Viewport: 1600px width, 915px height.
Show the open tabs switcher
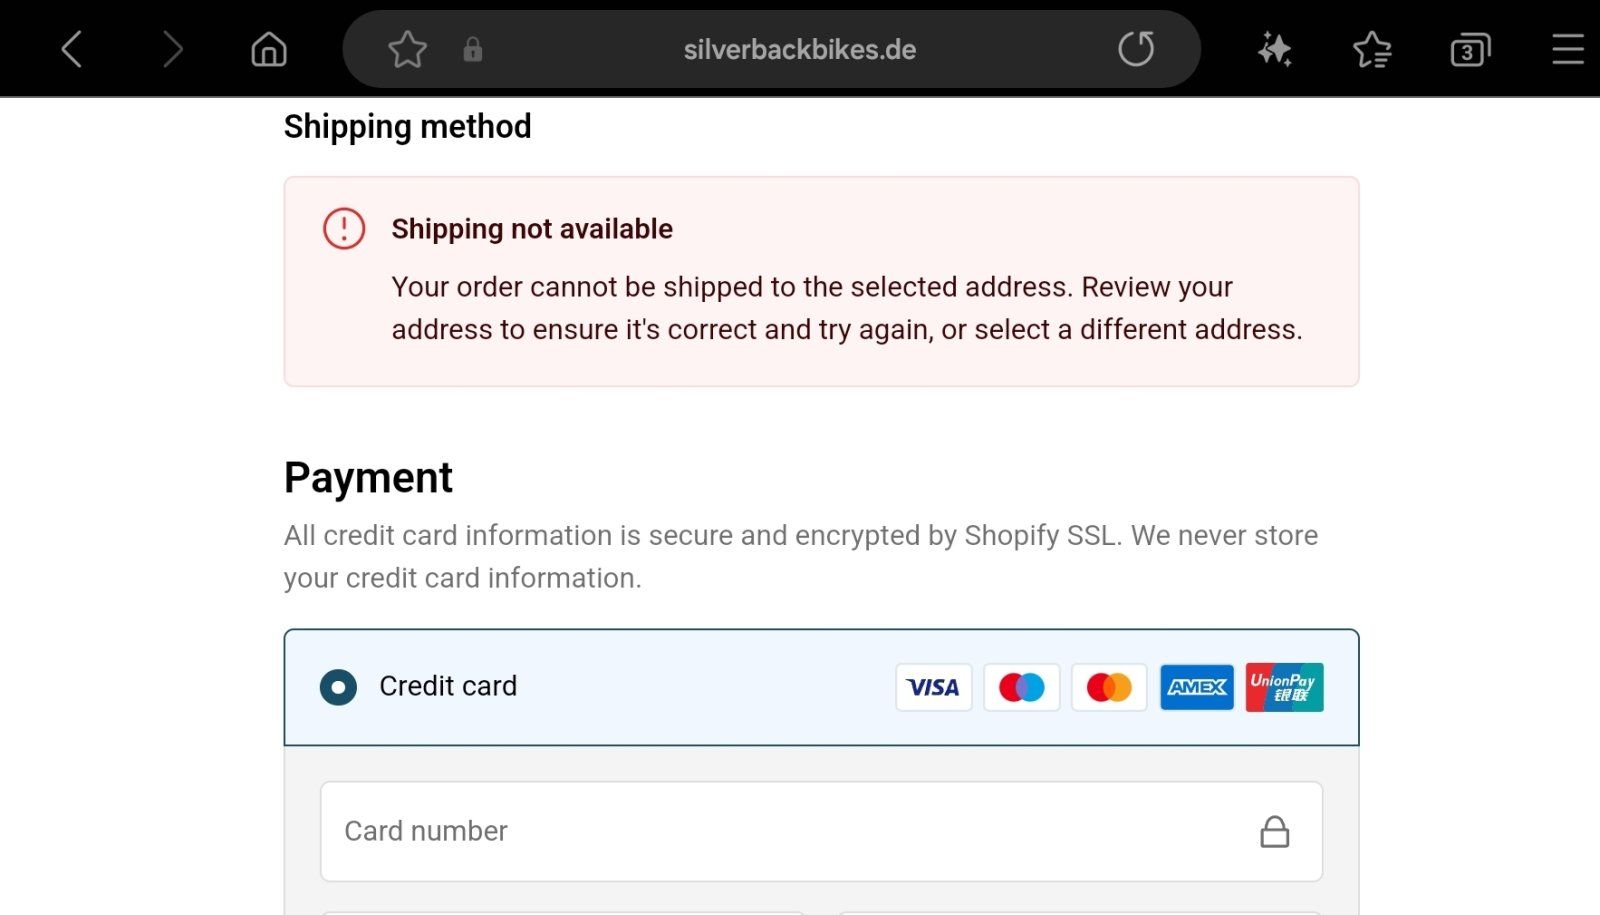(1470, 49)
